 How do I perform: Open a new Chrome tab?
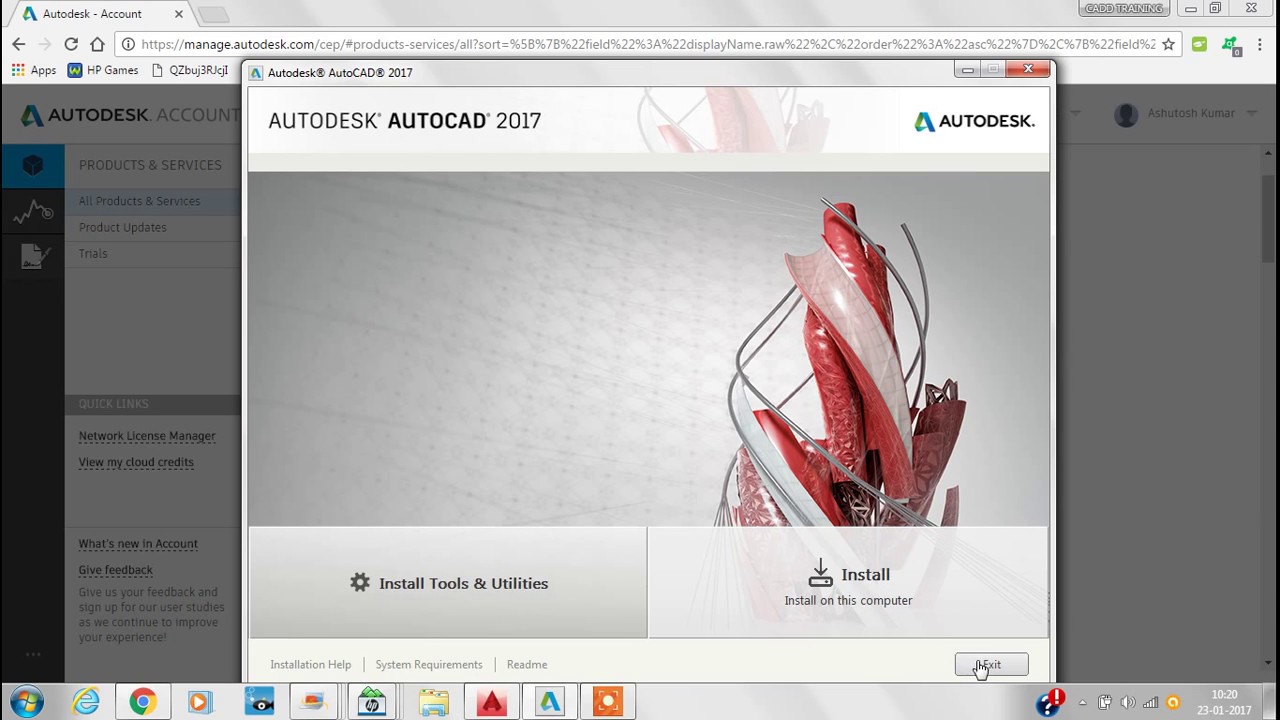pyautogui.click(x=212, y=15)
